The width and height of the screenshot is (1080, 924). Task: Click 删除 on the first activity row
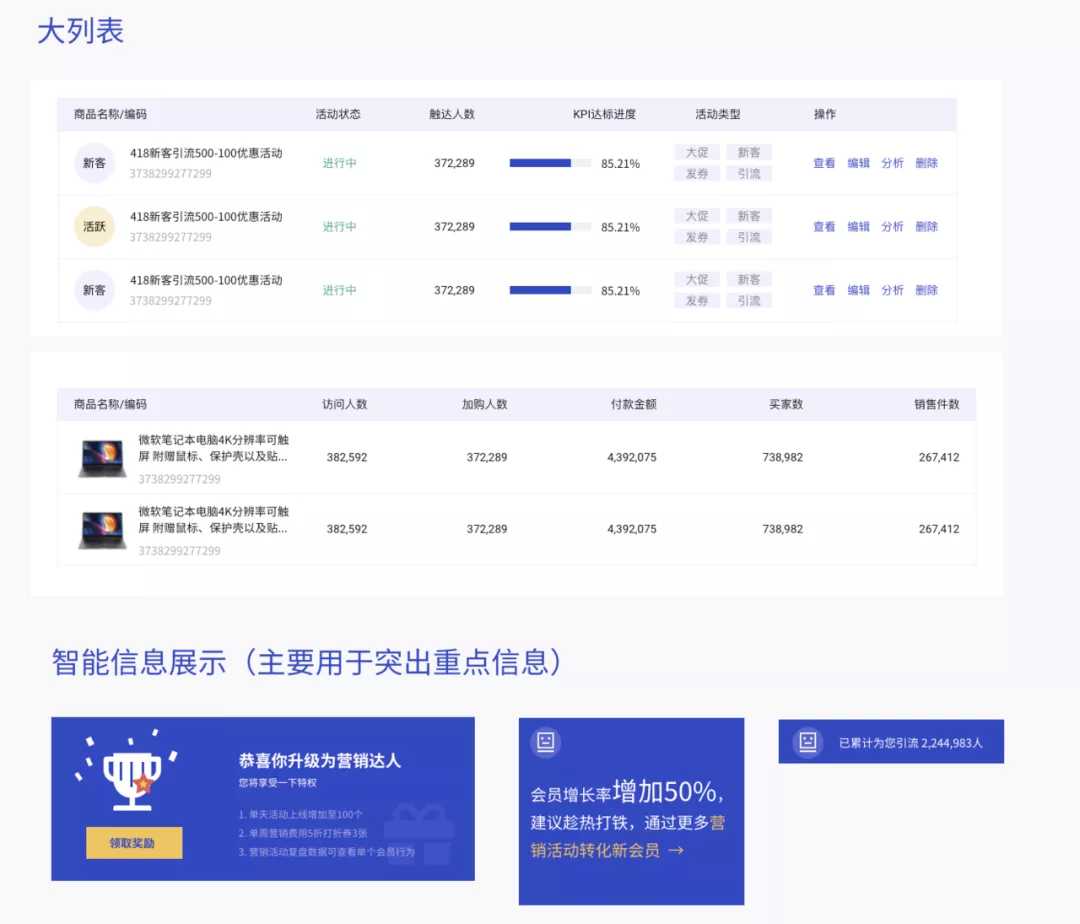click(x=925, y=163)
